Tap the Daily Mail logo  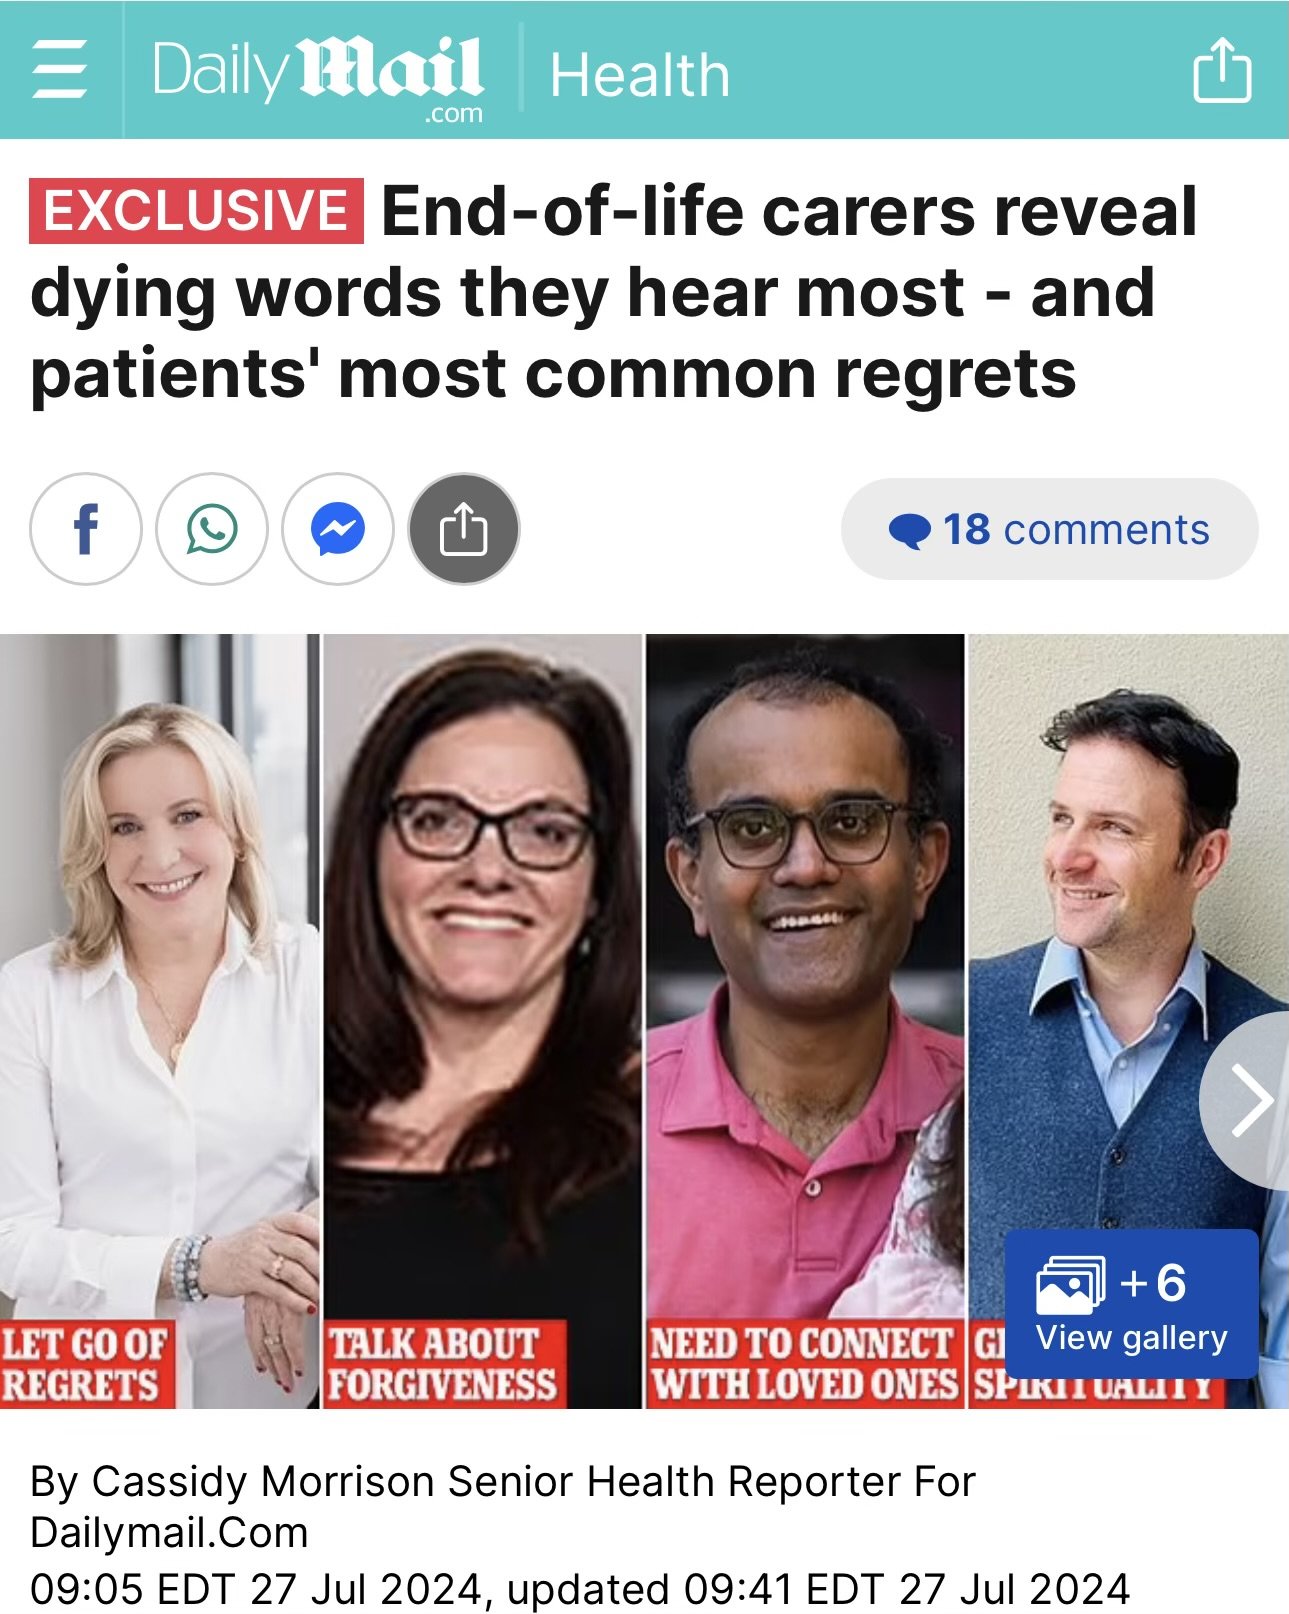[x=318, y=76]
